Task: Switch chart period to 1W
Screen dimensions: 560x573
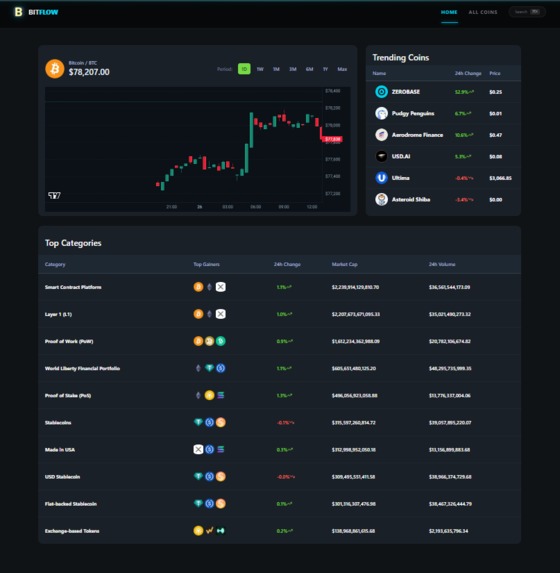Action: 260,69
